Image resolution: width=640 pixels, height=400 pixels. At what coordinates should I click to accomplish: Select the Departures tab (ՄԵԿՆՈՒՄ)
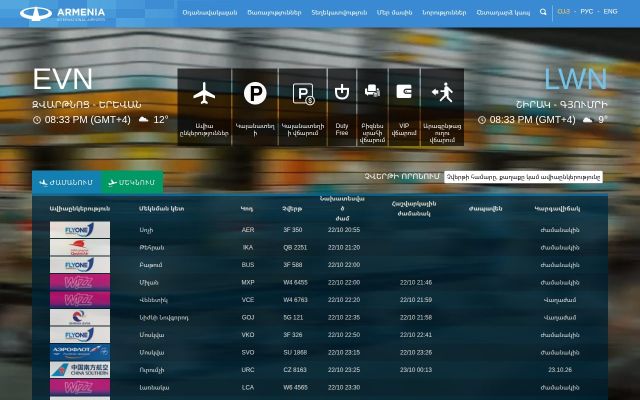pos(132,182)
